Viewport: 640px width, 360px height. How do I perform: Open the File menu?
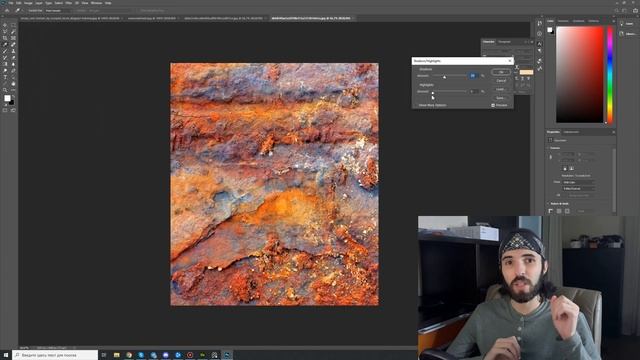click(11, 3)
